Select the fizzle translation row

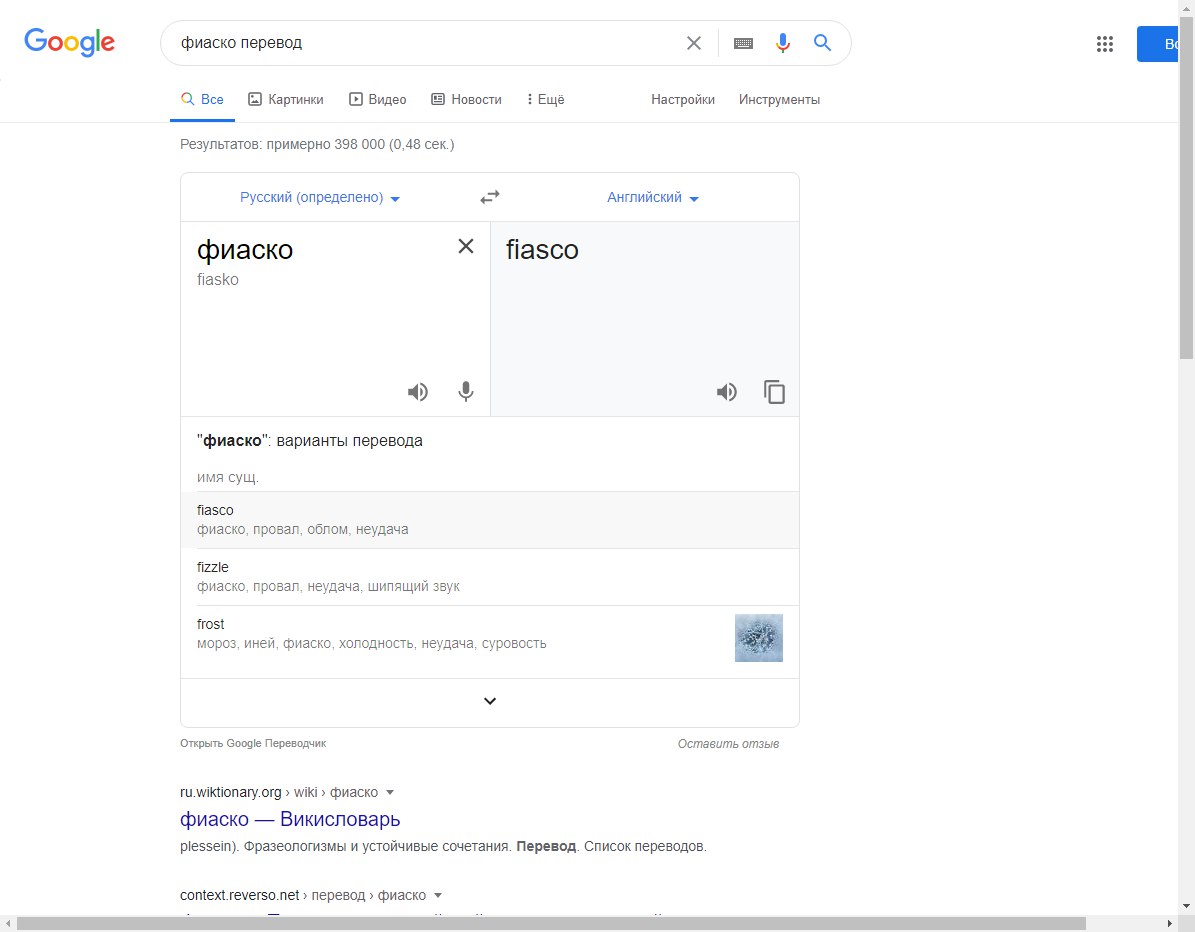click(490, 577)
